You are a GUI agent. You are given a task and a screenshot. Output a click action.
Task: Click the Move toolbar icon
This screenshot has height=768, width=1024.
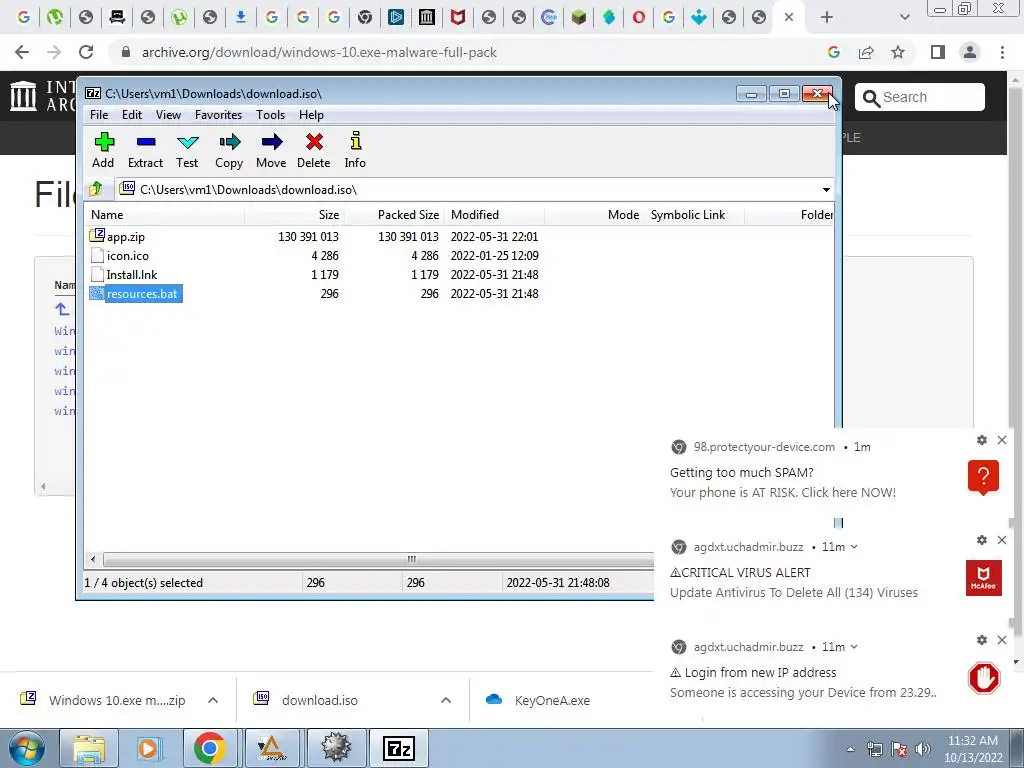tap(271, 150)
